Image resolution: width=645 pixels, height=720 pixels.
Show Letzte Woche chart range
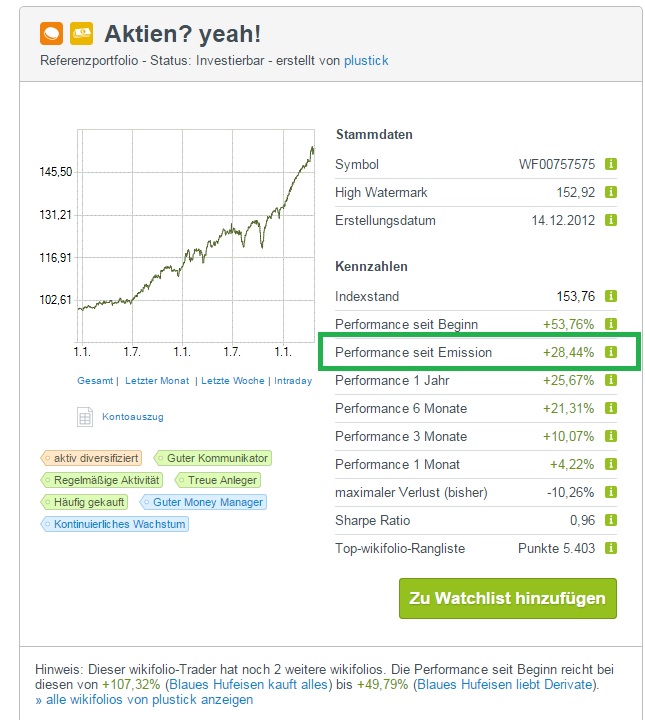point(232,381)
